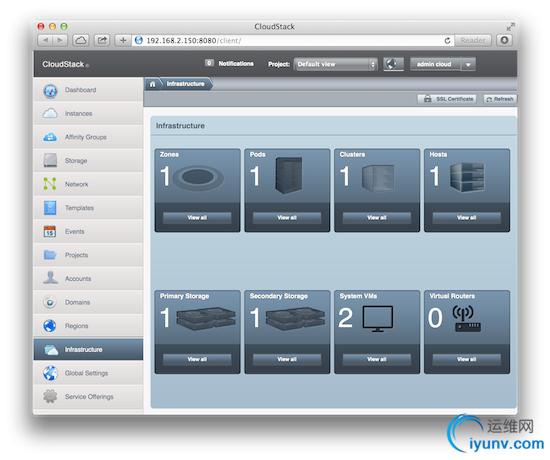The height and width of the screenshot is (460, 550).
Task: Click the address bar URL field
Action: tap(293, 40)
